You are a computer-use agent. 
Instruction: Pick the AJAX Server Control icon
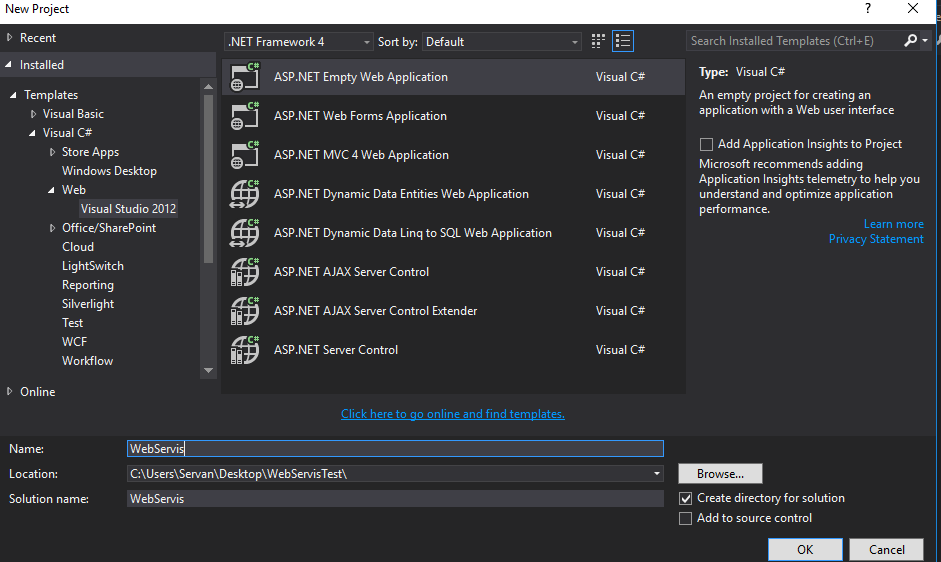pos(244,272)
